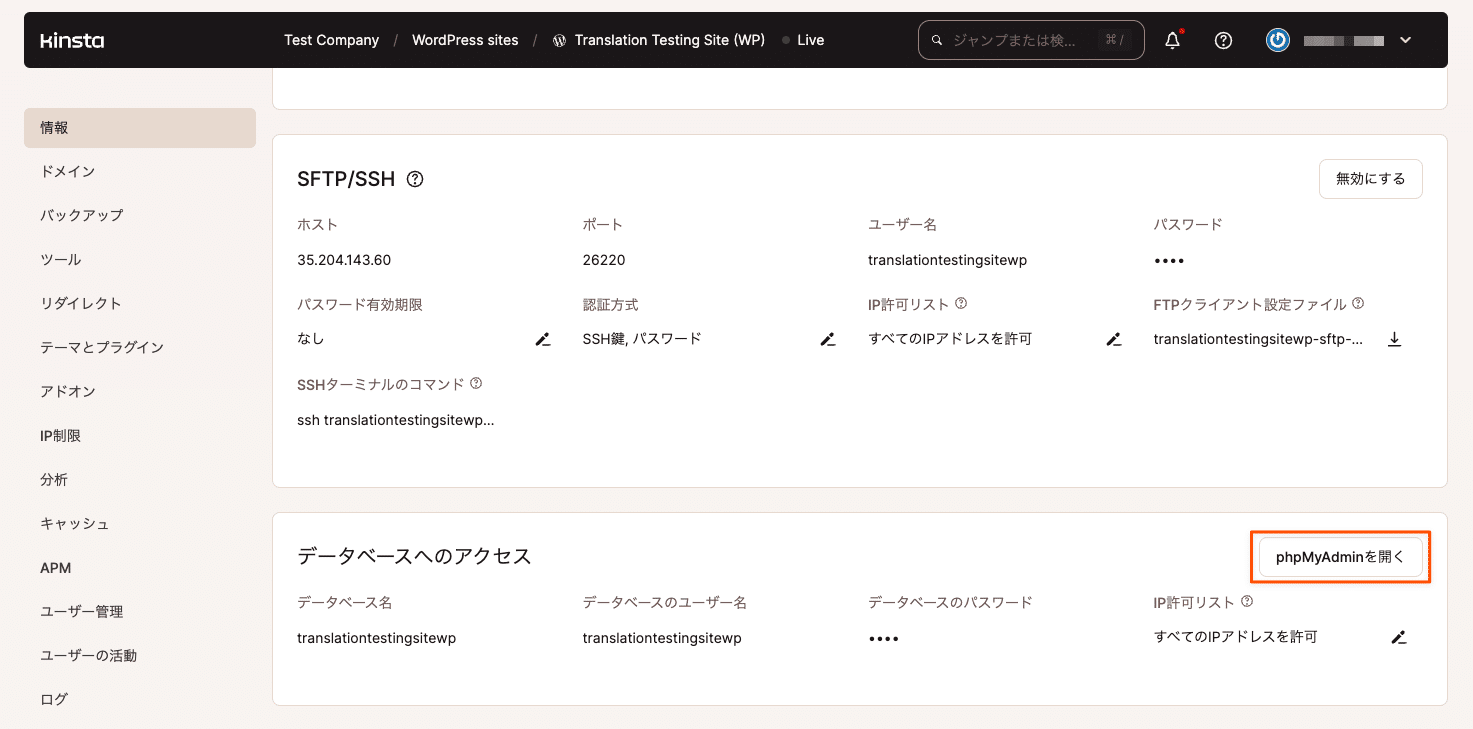Click phpMyAdminを開く button
1473x729 pixels.
coord(1340,556)
